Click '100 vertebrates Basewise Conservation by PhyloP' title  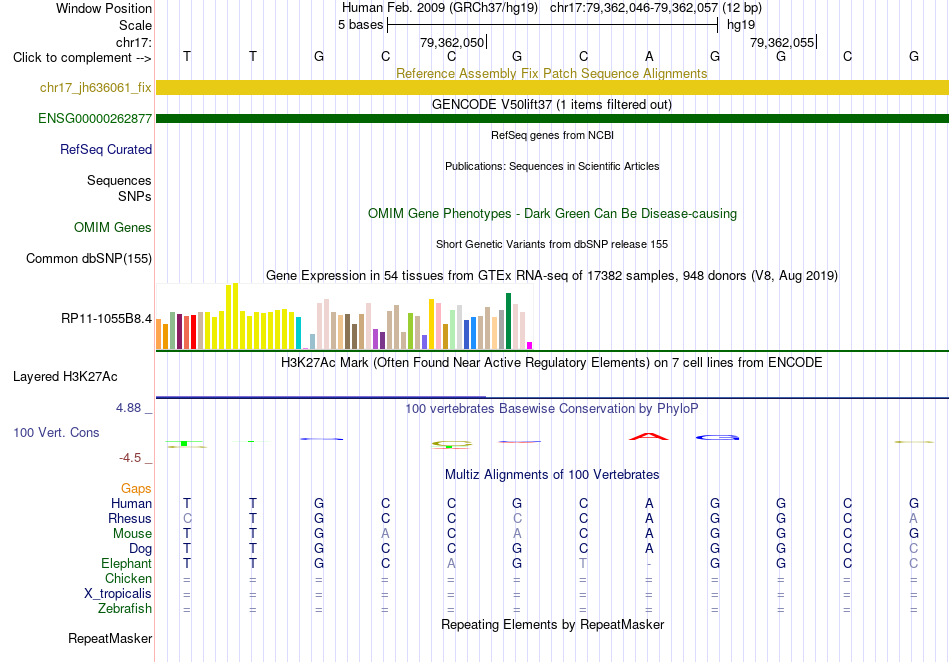(552, 409)
